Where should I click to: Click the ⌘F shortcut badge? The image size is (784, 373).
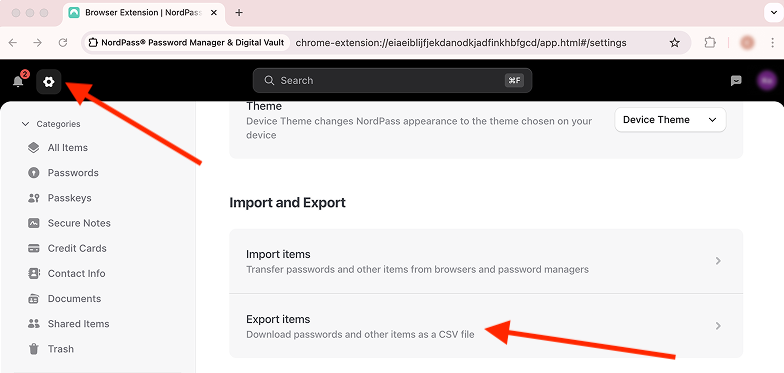click(514, 80)
